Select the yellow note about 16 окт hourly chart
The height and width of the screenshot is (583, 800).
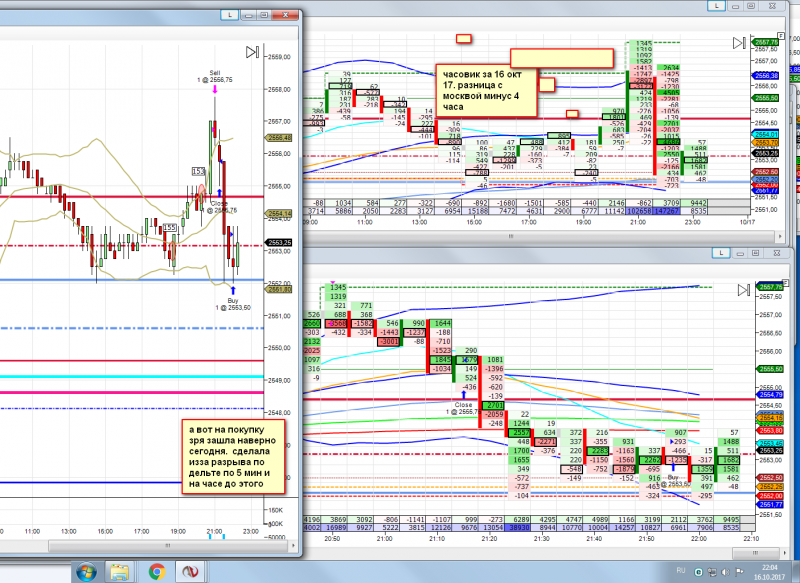[x=486, y=91]
